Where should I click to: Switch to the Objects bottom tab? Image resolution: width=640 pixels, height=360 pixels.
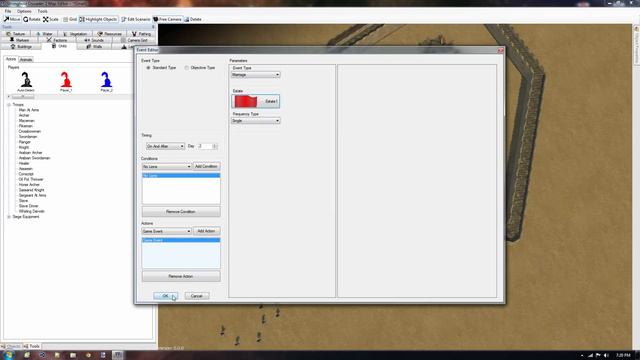[11, 346]
